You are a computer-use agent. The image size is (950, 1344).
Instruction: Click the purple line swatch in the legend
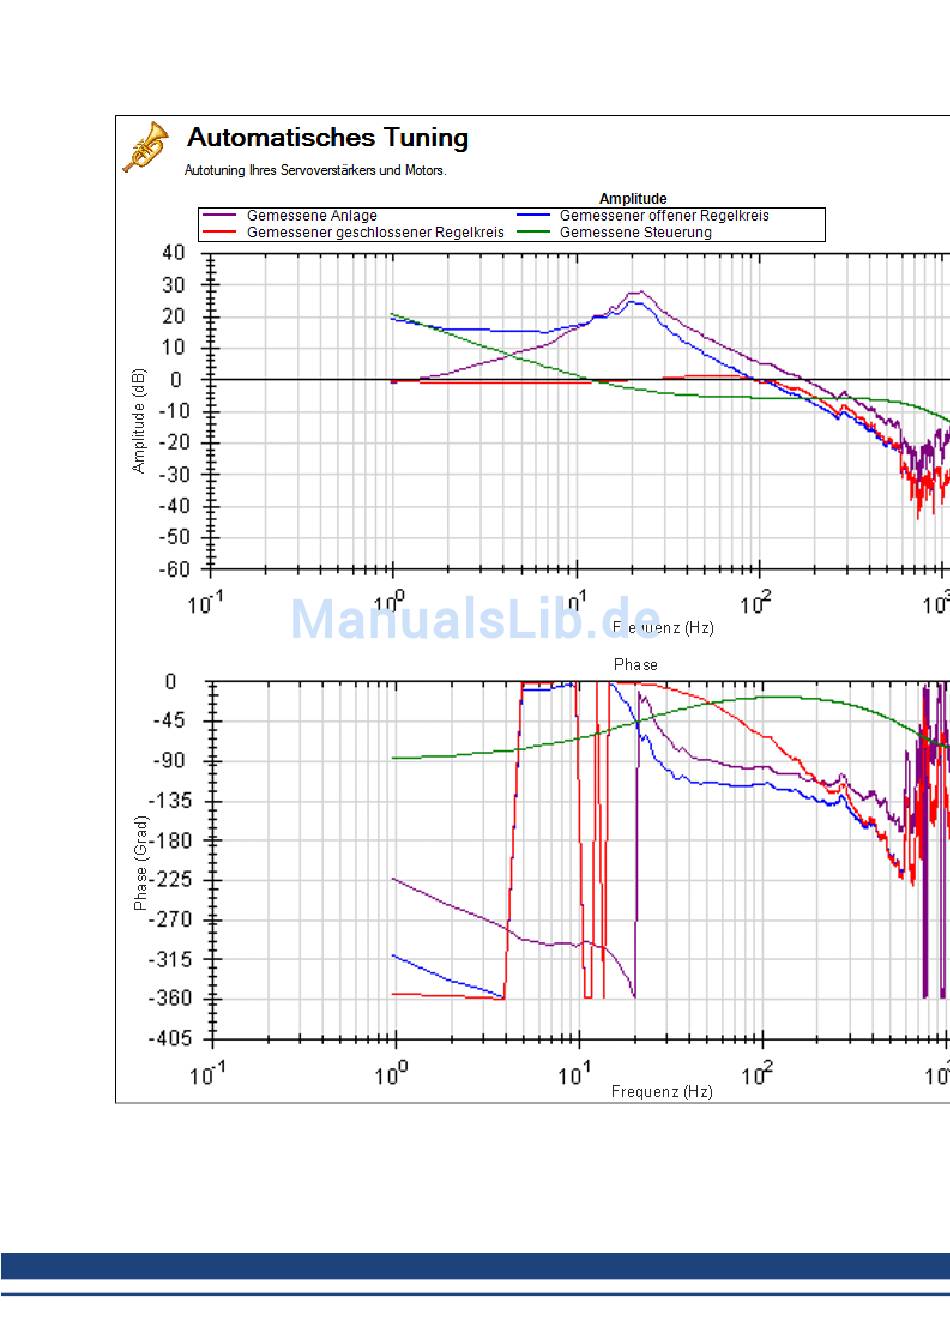point(220,216)
